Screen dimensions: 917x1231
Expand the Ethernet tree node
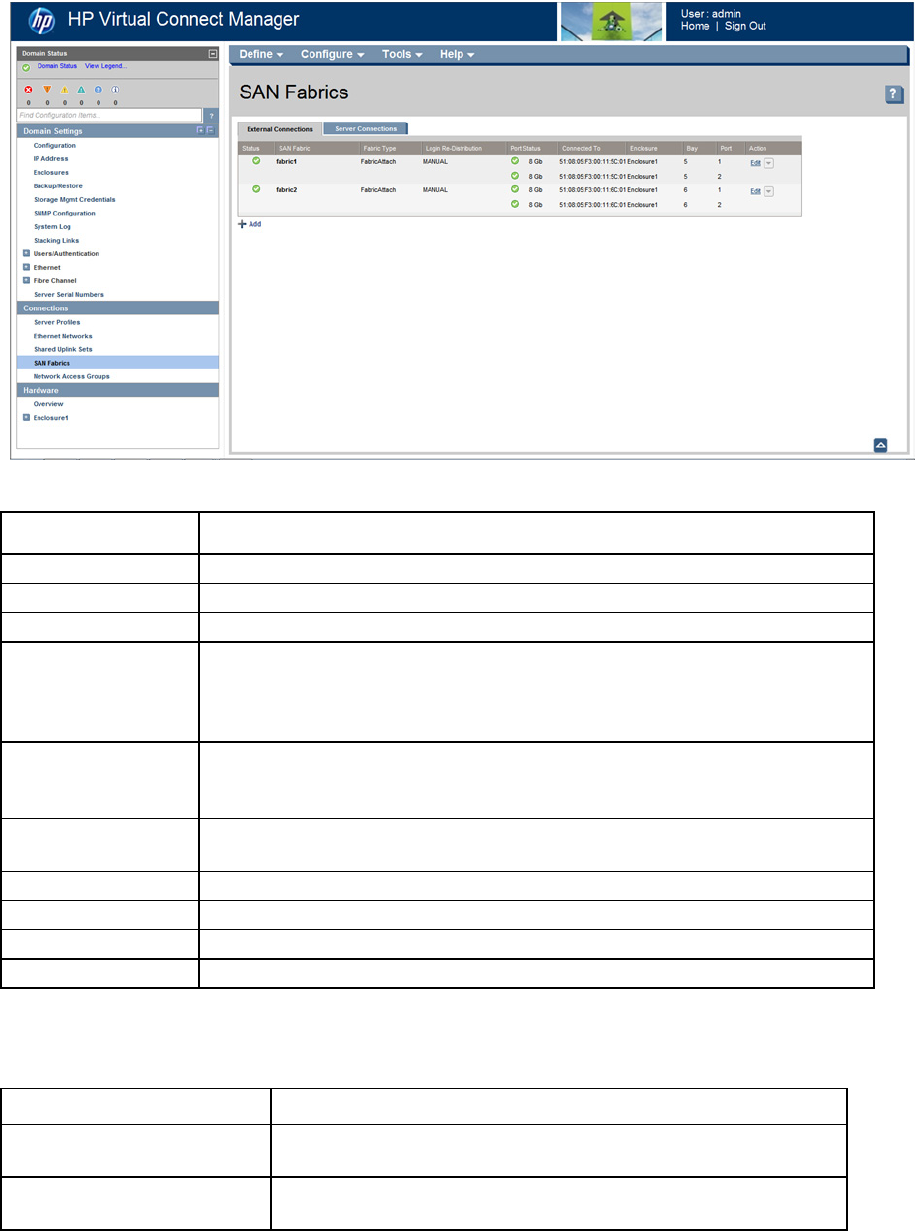(x=26, y=268)
